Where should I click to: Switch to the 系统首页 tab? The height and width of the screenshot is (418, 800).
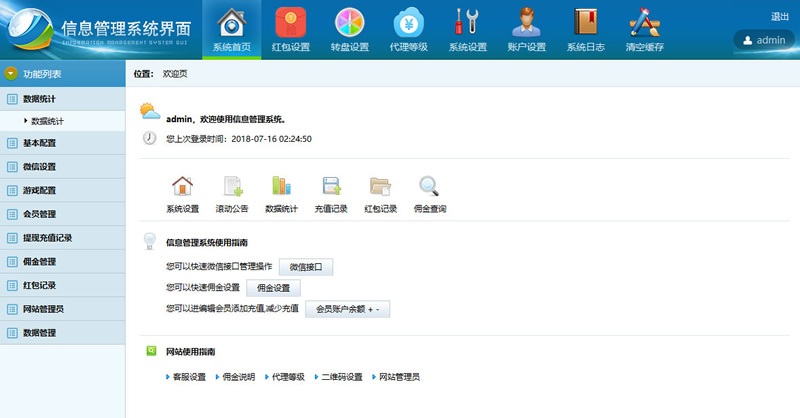tap(232, 30)
